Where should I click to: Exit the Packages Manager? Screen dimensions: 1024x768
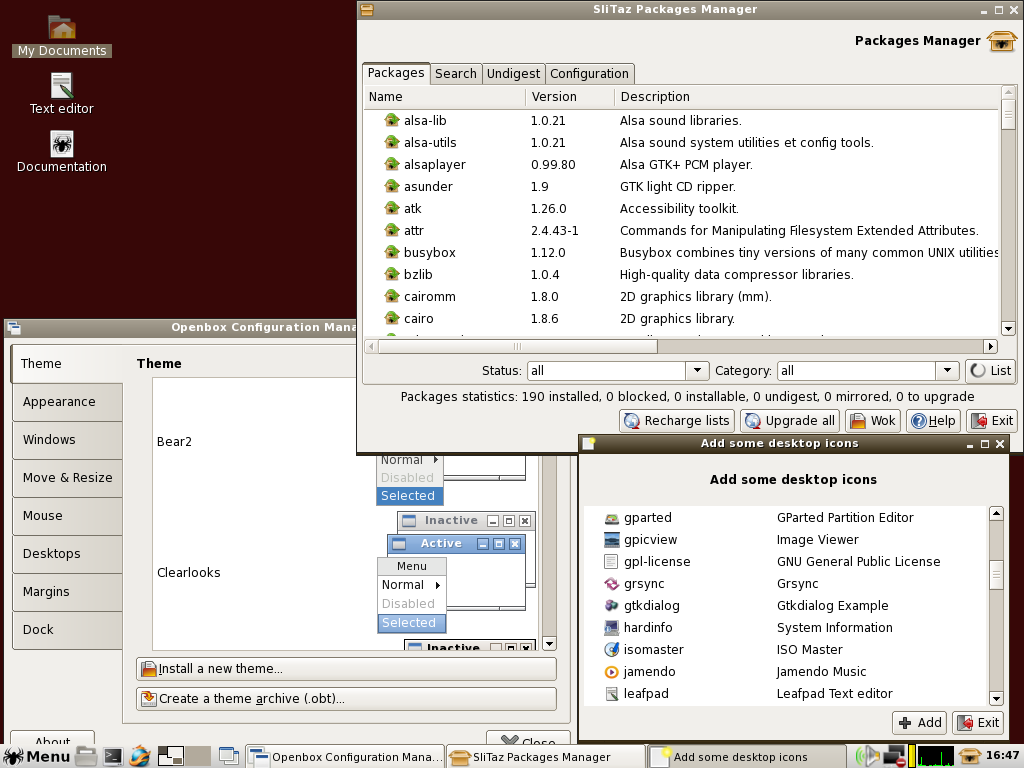point(991,421)
